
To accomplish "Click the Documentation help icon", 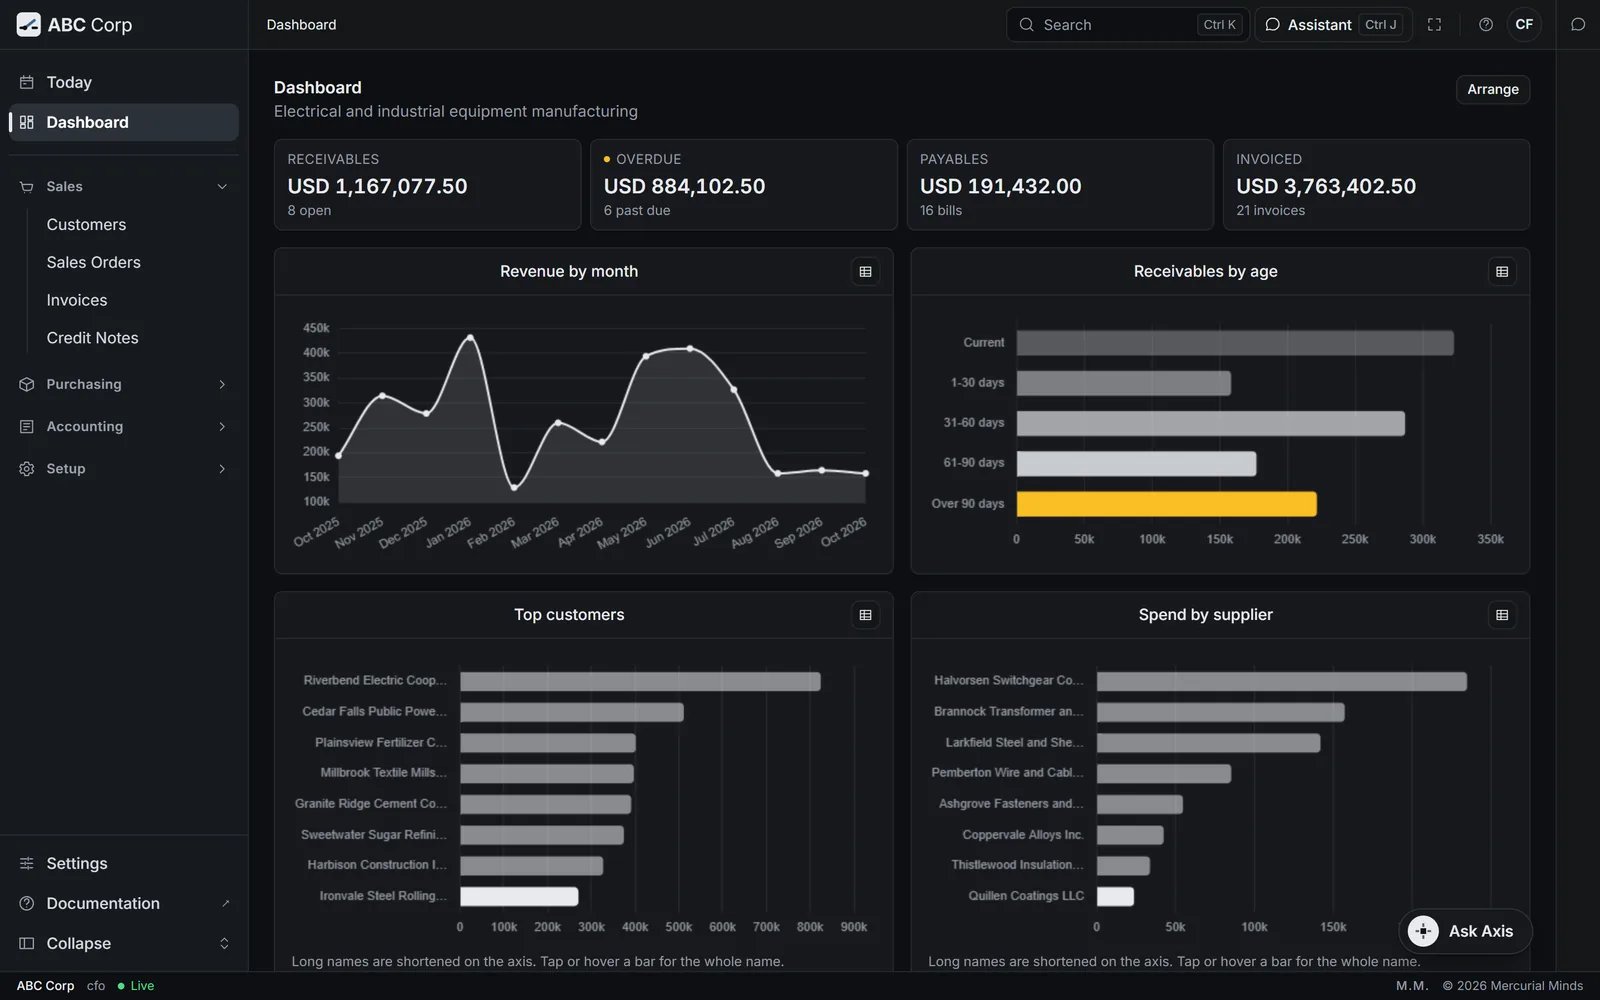I will (x=27, y=903).
